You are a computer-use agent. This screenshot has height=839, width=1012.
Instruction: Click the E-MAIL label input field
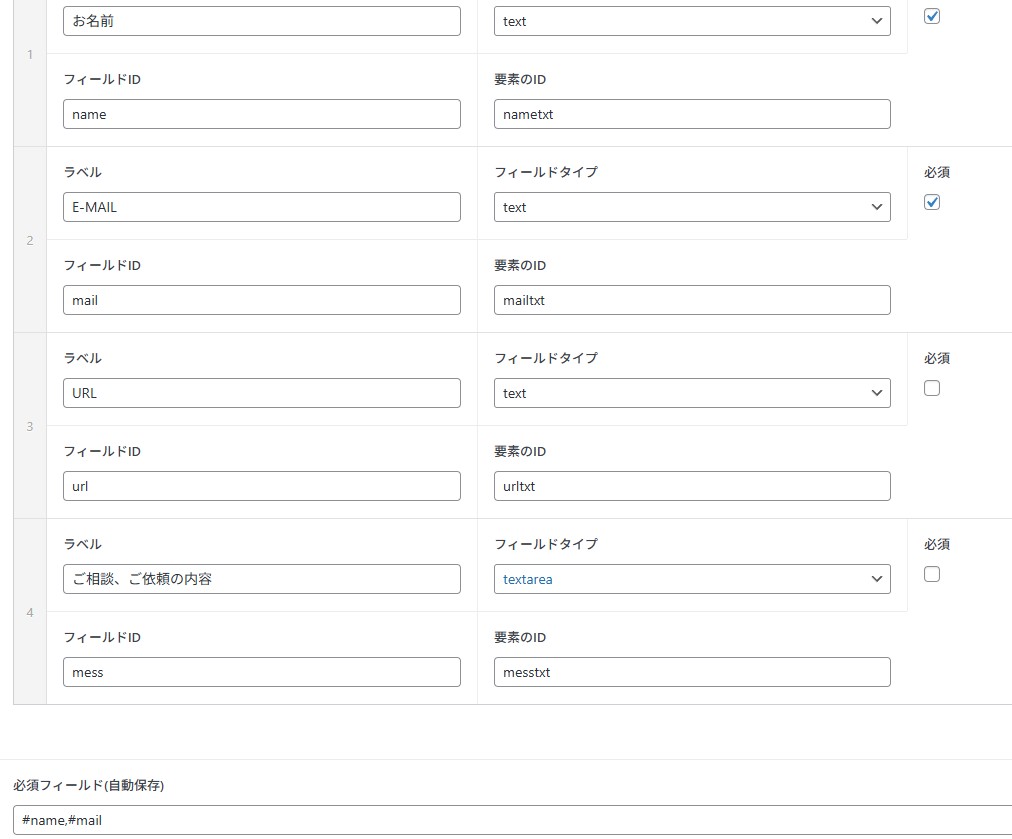(x=261, y=207)
